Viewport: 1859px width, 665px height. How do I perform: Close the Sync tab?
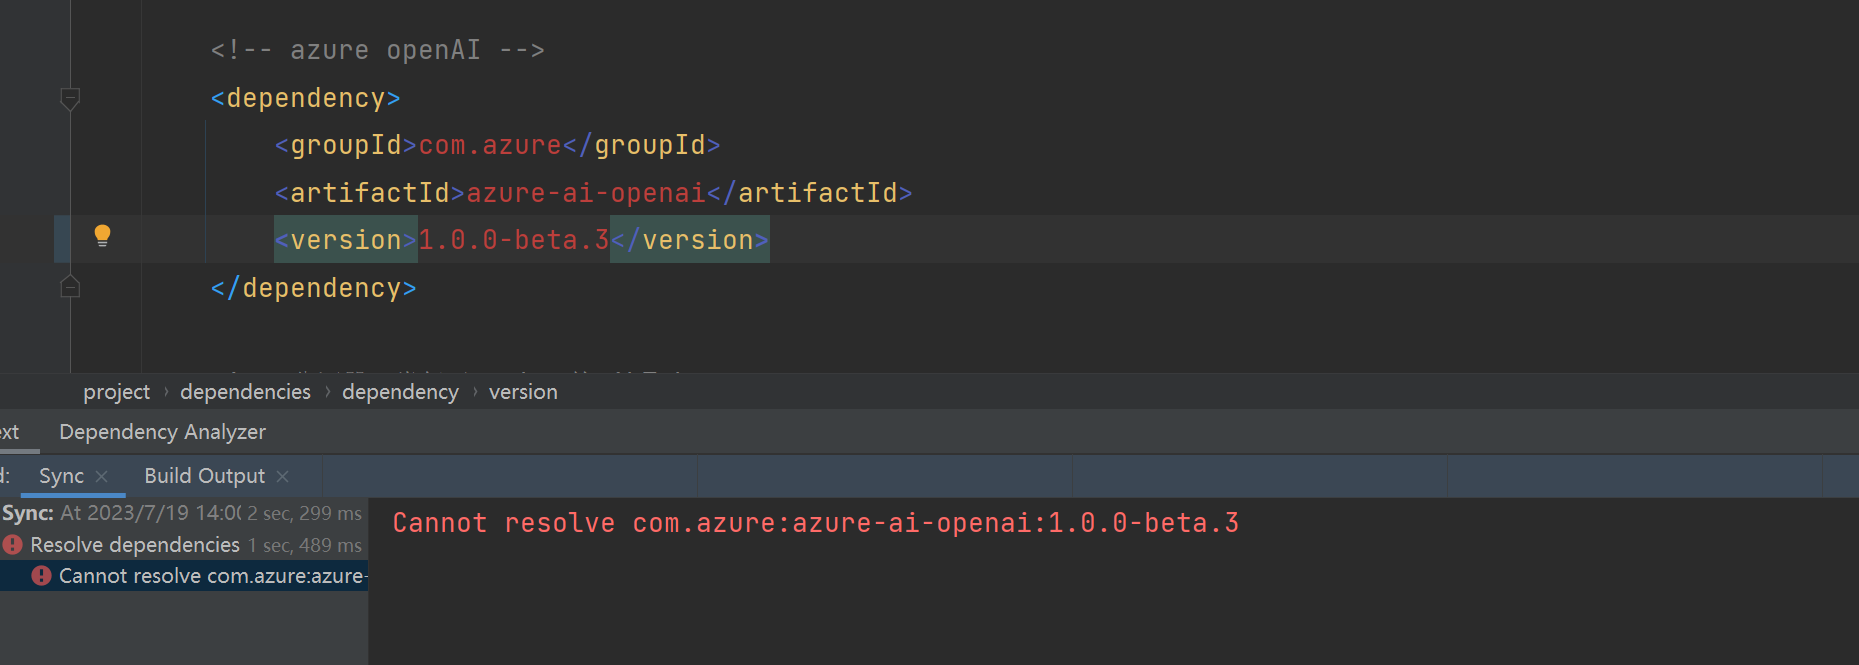(102, 477)
